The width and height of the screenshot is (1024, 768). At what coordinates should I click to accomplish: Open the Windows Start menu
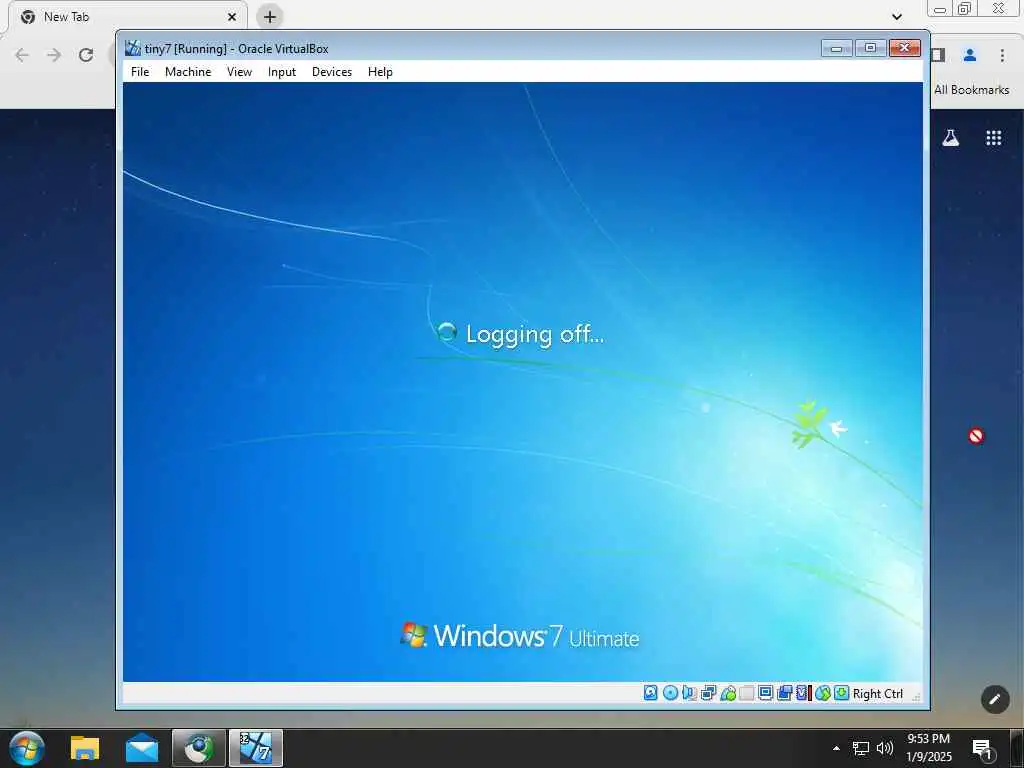click(27, 748)
